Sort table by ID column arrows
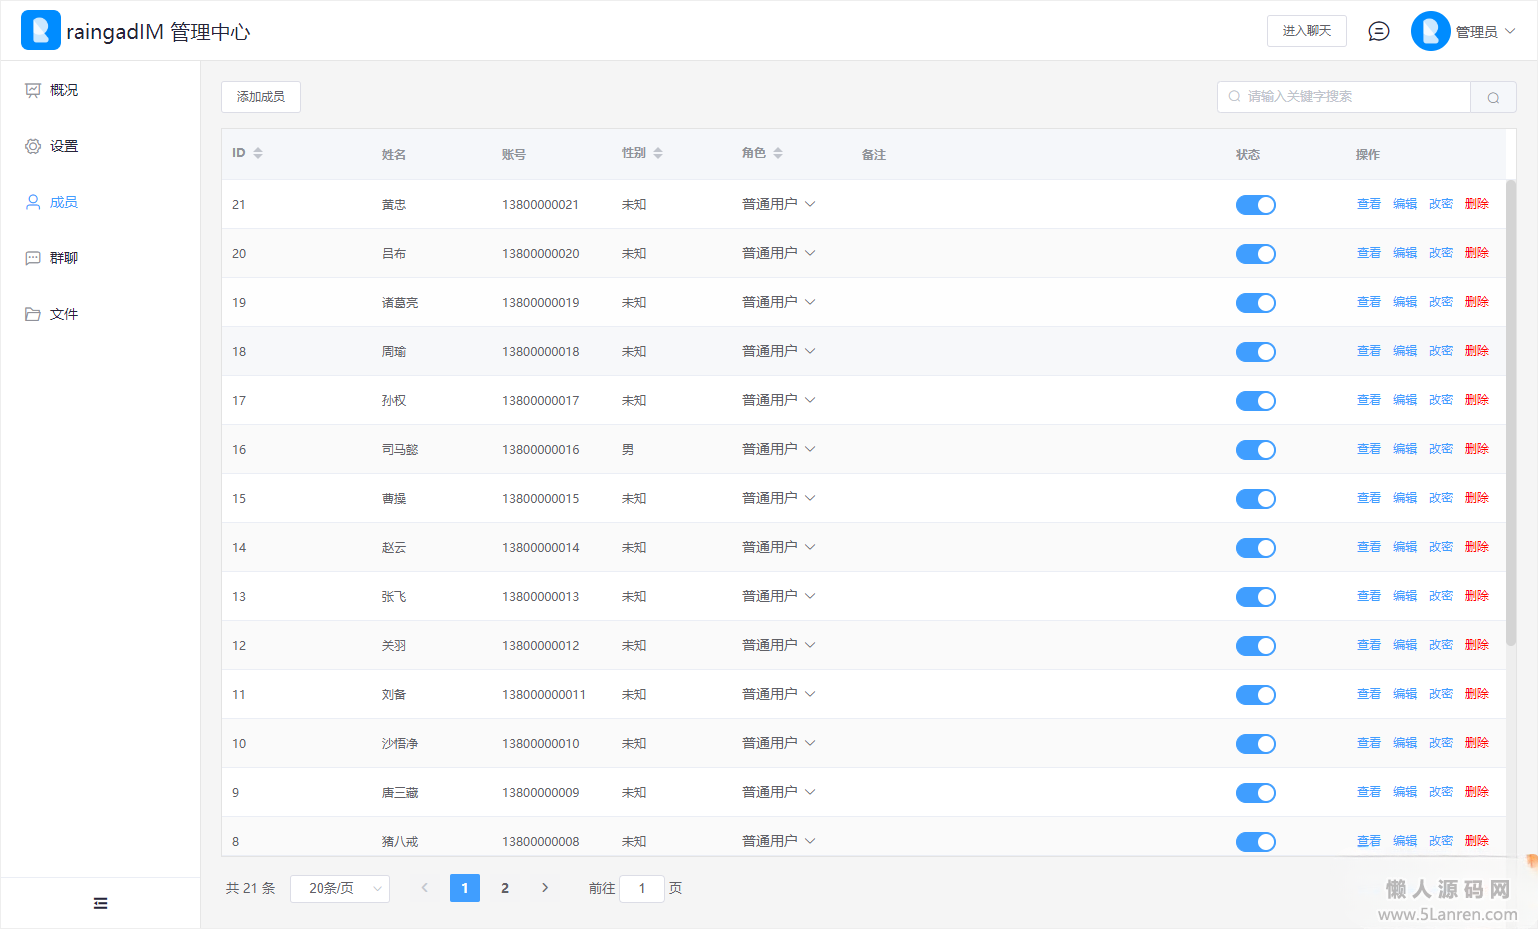The height and width of the screenshot is (929, 1538). click(258, 153)
